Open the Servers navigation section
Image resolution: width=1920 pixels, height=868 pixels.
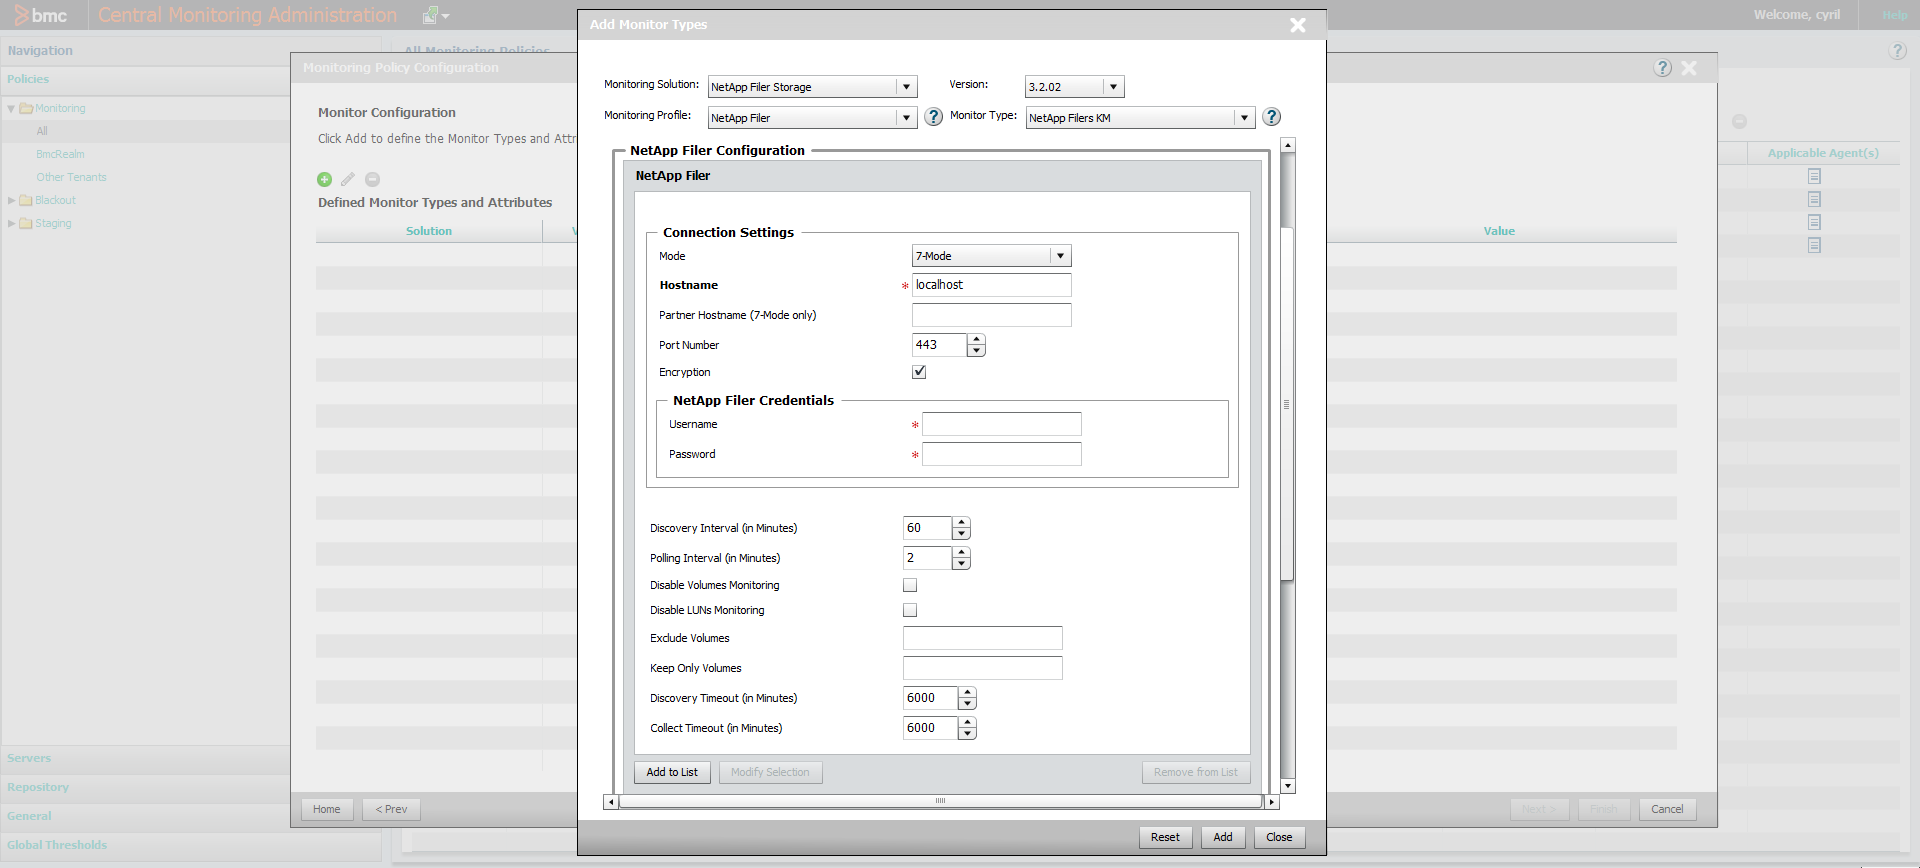(29, 758)
